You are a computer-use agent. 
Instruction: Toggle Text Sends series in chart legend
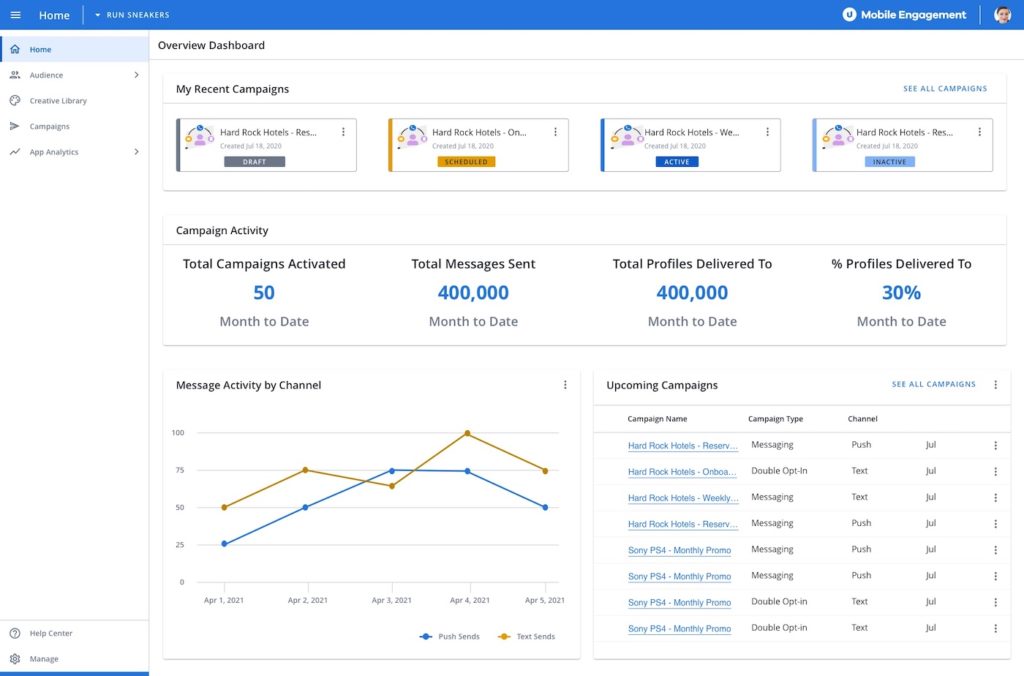point(526,636)
